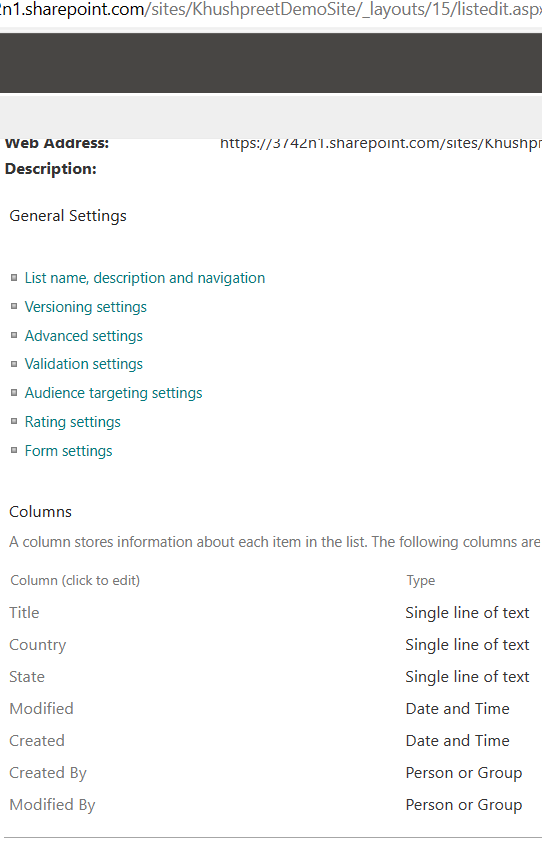Viewport: 542px width, 842px height.
Task: Click the bullet icon beside Form settings
Action: 14,450
